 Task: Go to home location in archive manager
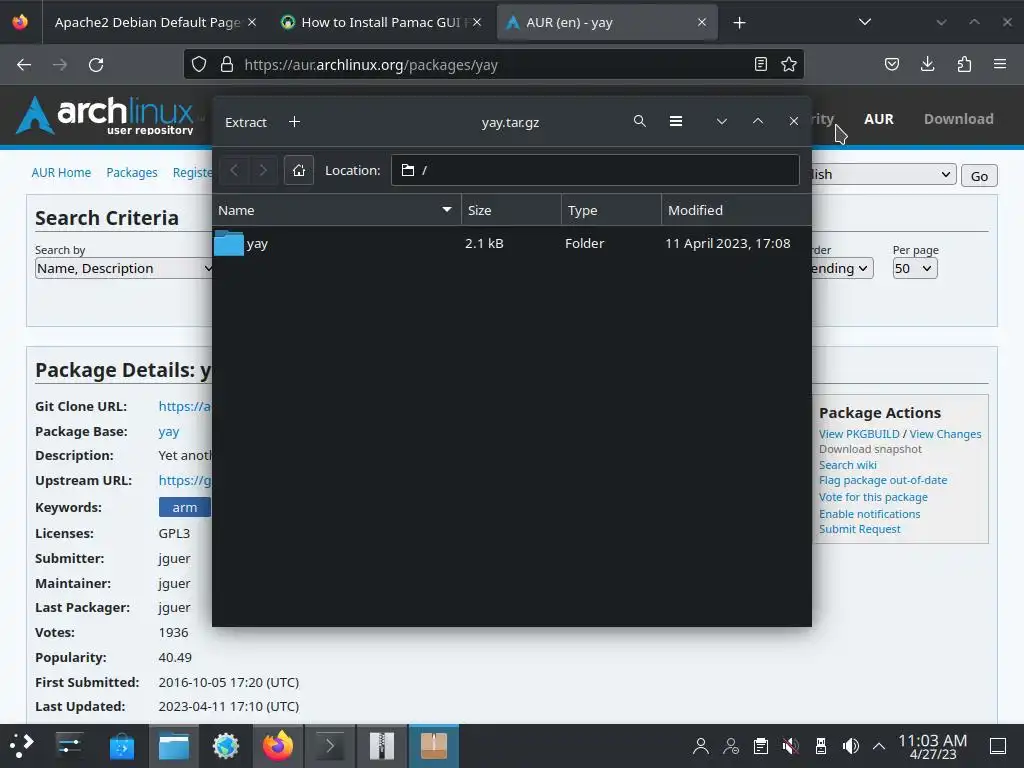coord(298,170)
